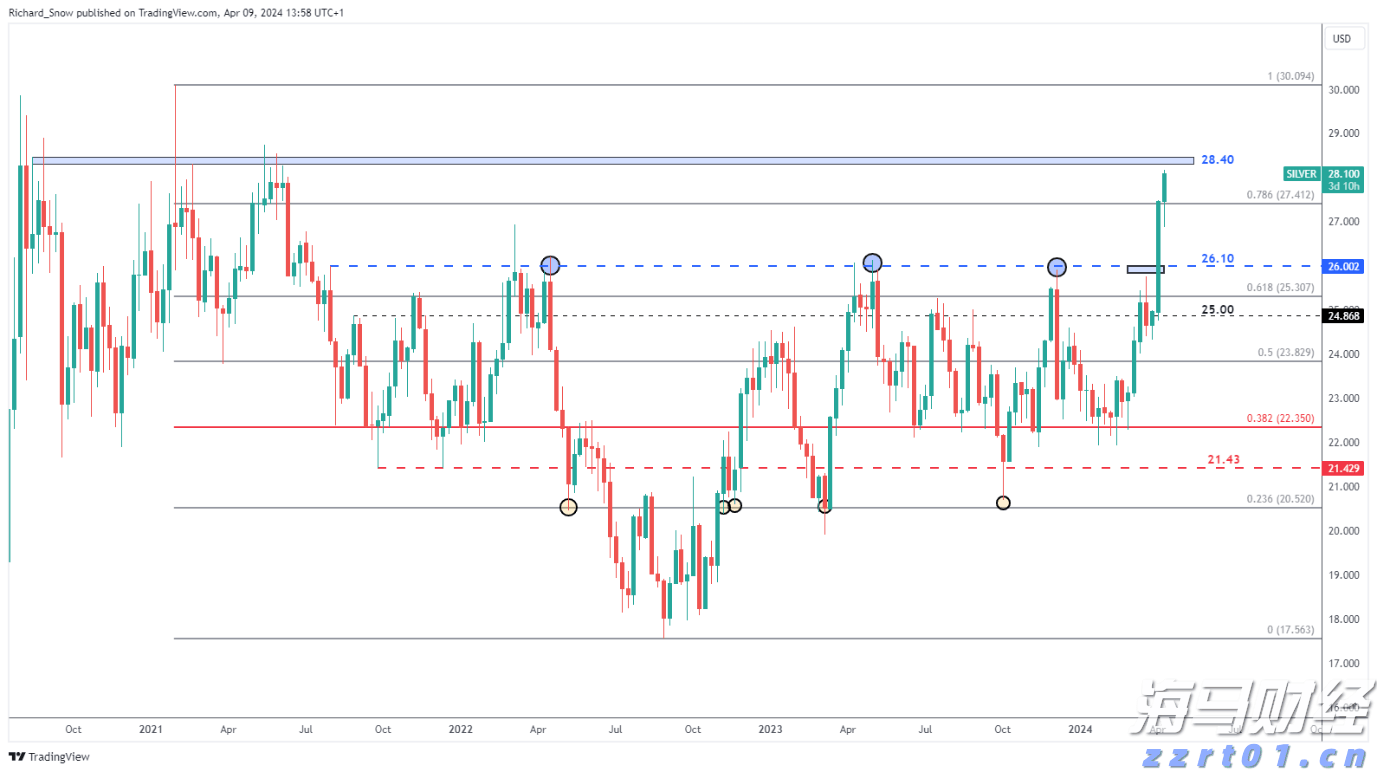
Task: Click the 2024 label on the time axis
Action: point(1079,730)
